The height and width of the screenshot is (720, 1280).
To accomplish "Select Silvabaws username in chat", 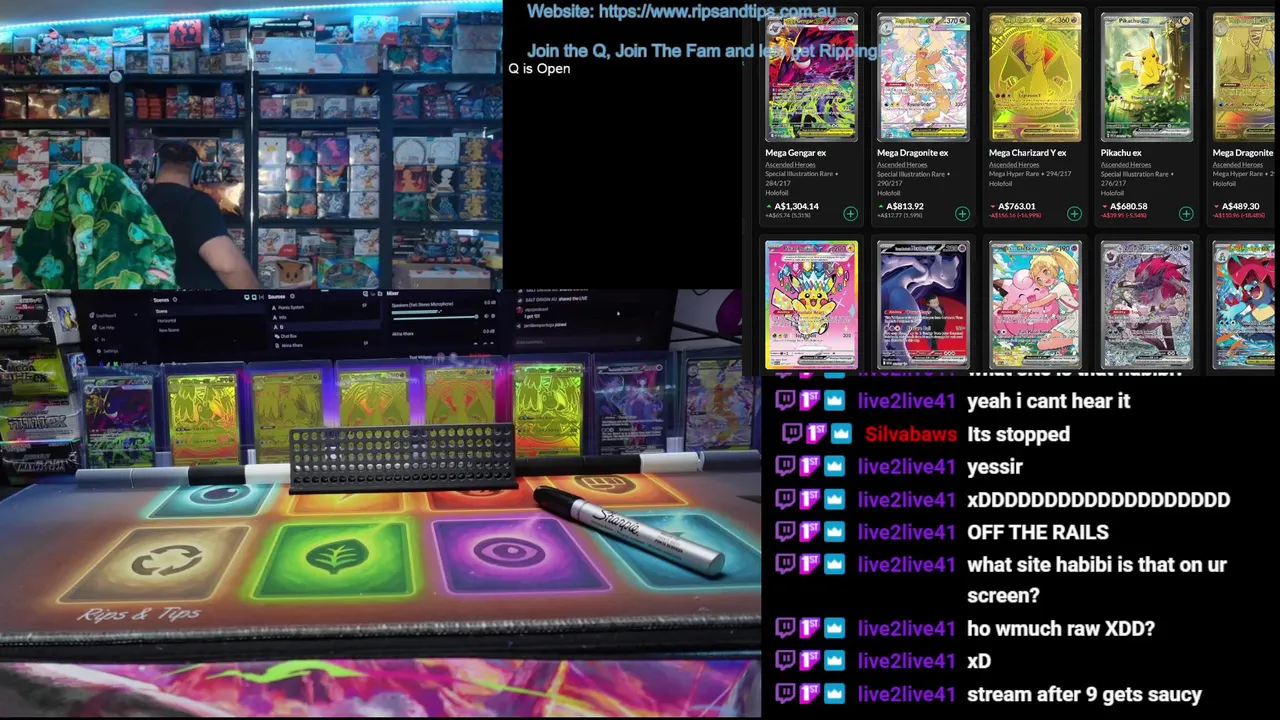I will (910, 434).
